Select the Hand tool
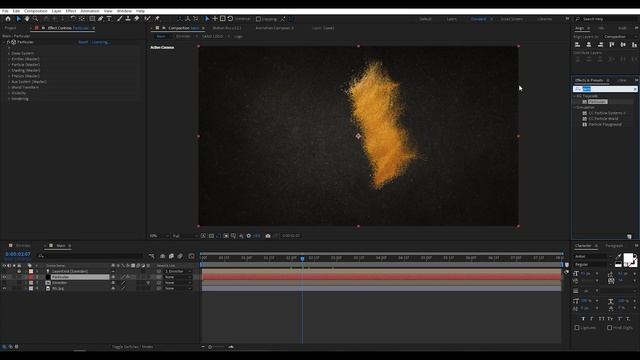 [27, 19]
